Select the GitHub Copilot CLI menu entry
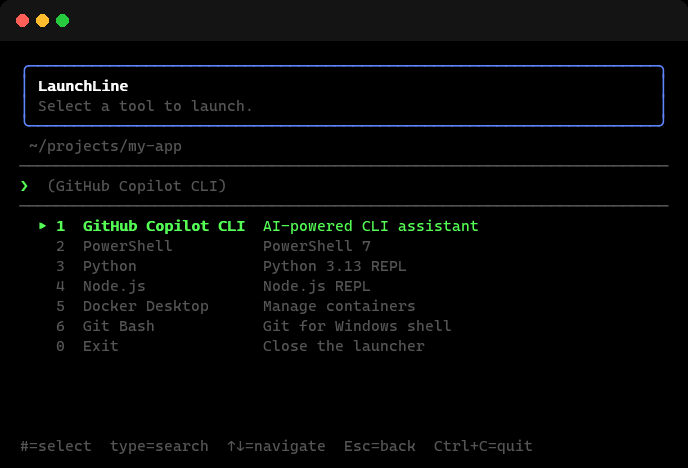This screenshot has width=688, height=468. pos(258,226)
